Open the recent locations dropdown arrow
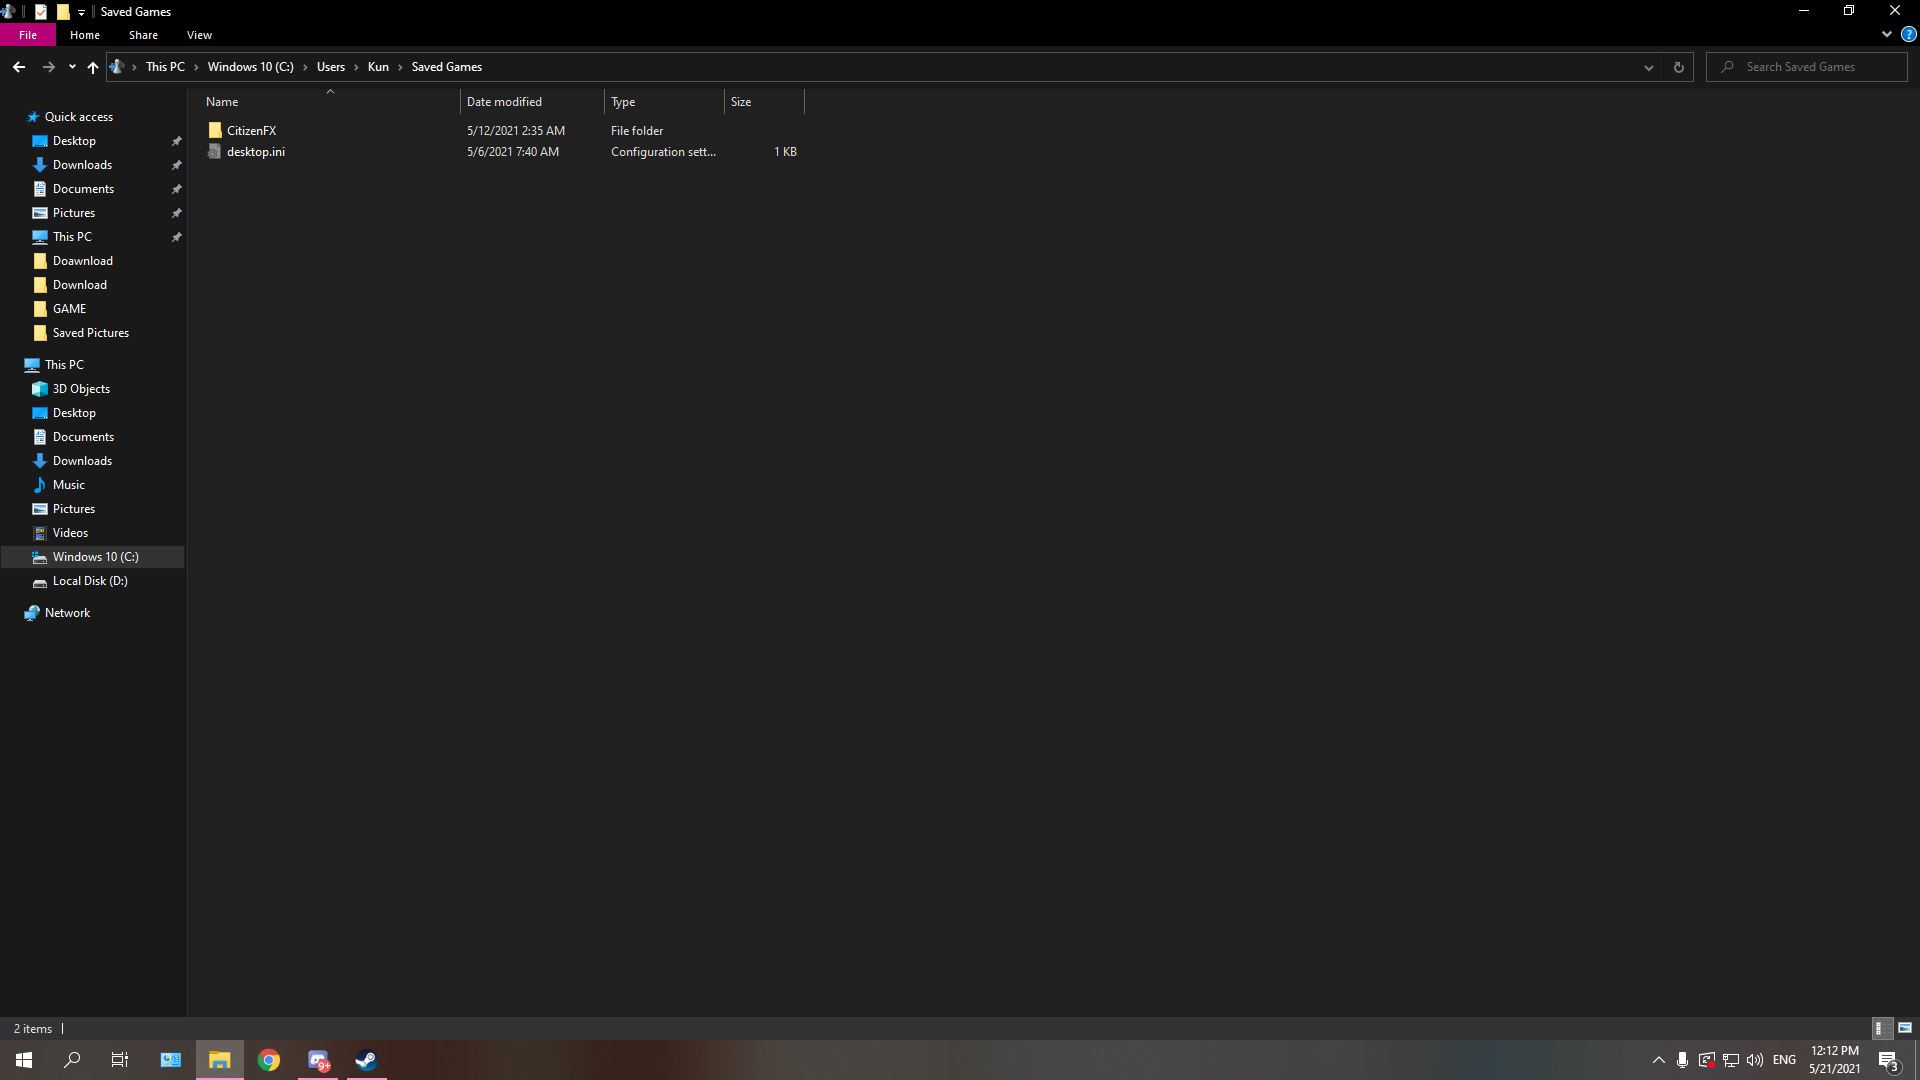Image resolution: width=1920 pixels, height=1080 pixels. (72, 67)
